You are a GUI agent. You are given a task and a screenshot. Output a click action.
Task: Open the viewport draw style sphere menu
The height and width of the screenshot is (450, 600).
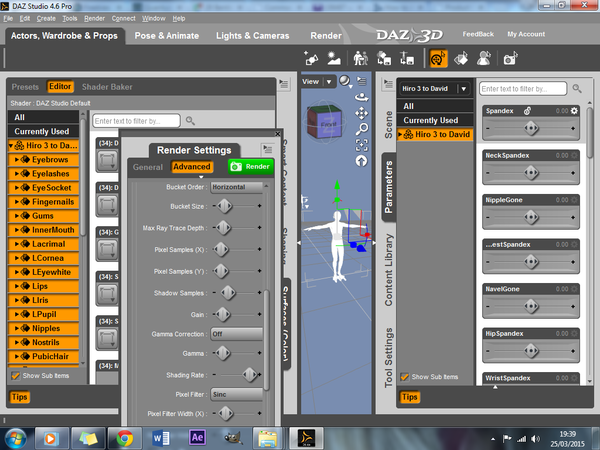[346, 81]
